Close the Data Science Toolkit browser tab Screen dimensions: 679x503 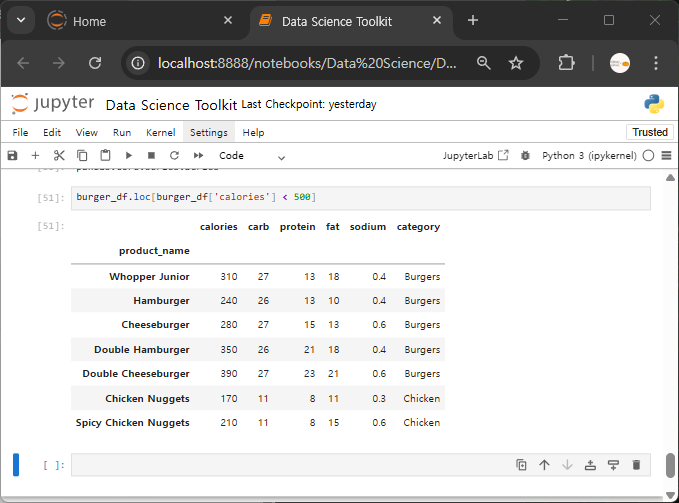[437, 20]
